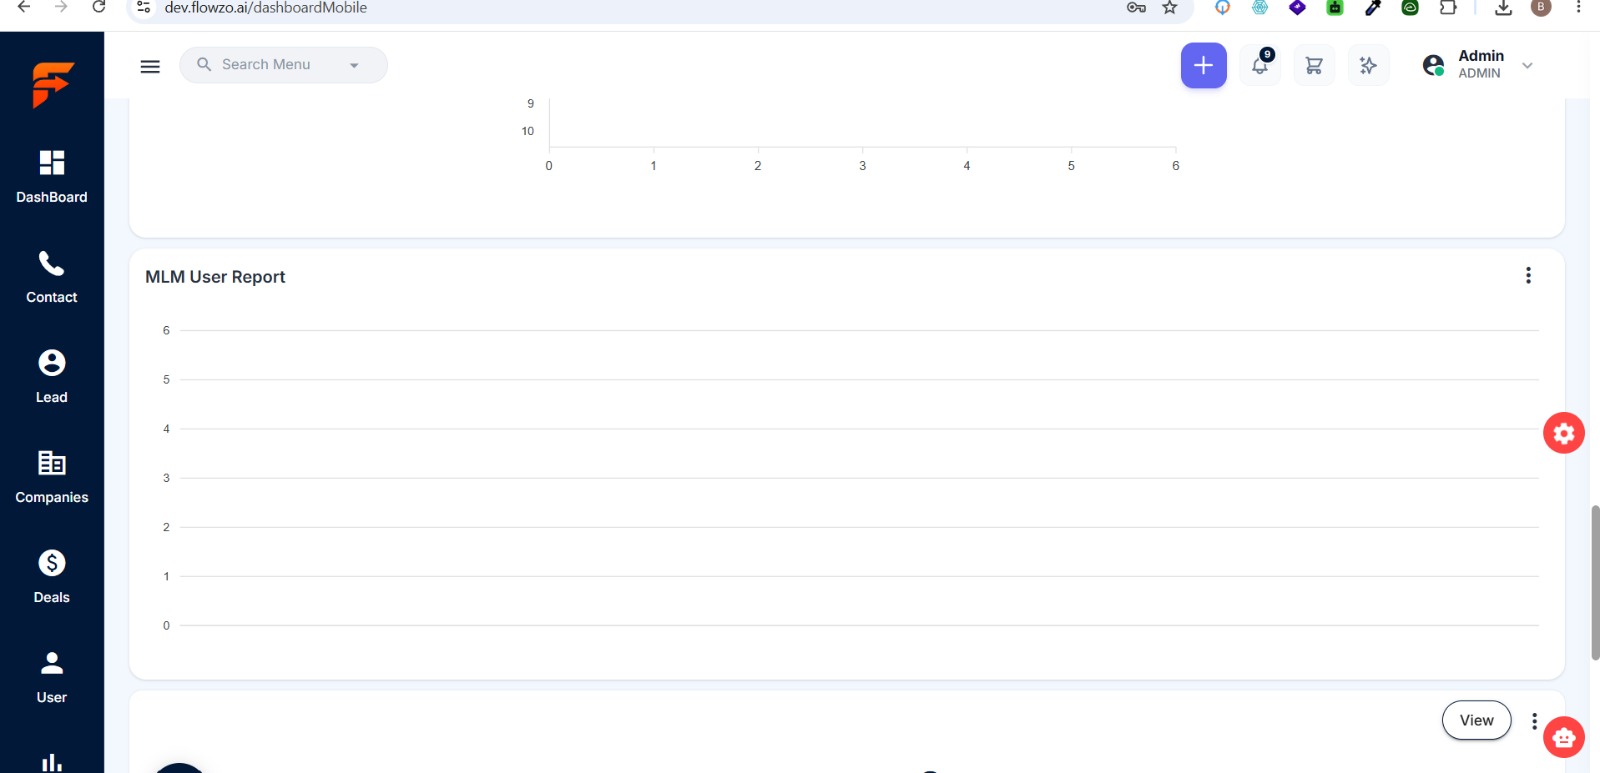The image size is (1600, 773).
Task: Open the Lead section
Action: pos(52,377)
